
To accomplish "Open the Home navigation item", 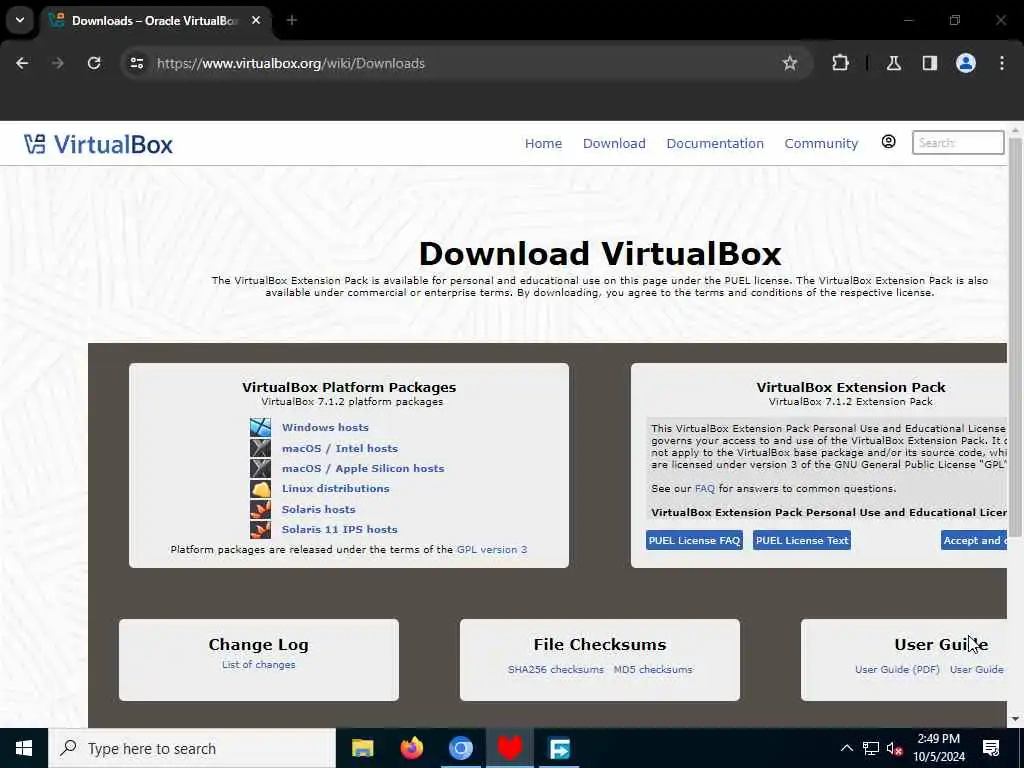I will click(x=543, y=143).
